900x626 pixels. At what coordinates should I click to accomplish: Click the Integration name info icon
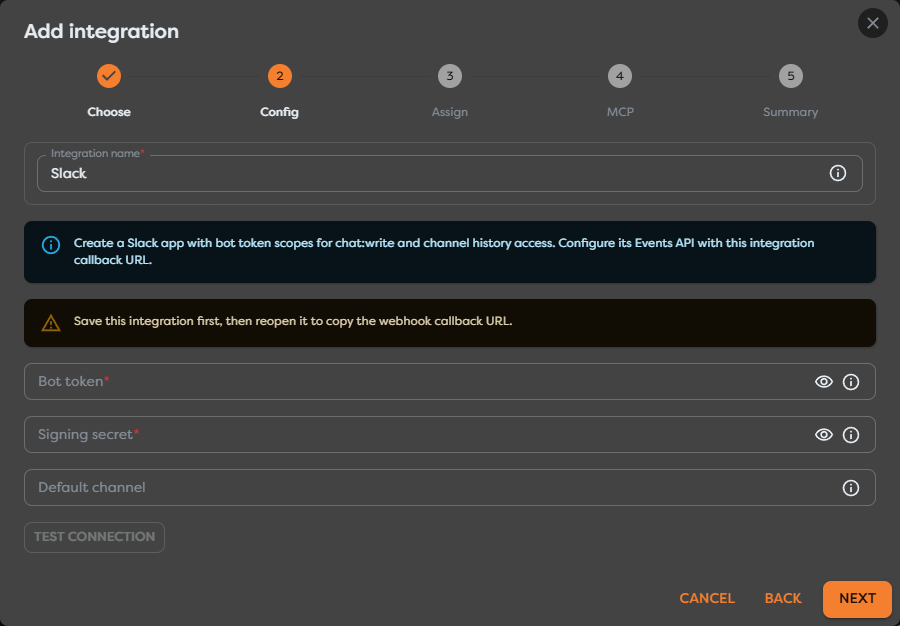[837, 173]
